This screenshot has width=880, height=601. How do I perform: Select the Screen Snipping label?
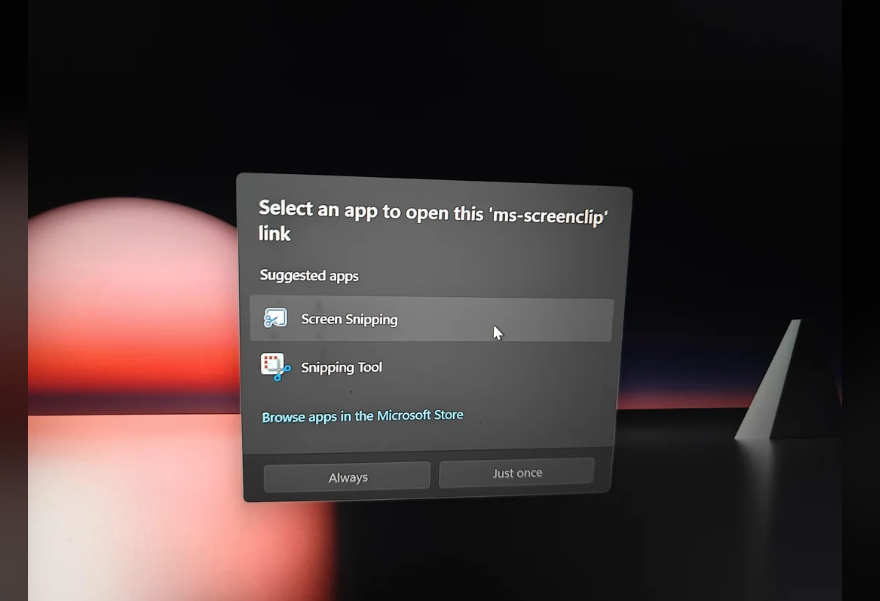tap(349, 319)
